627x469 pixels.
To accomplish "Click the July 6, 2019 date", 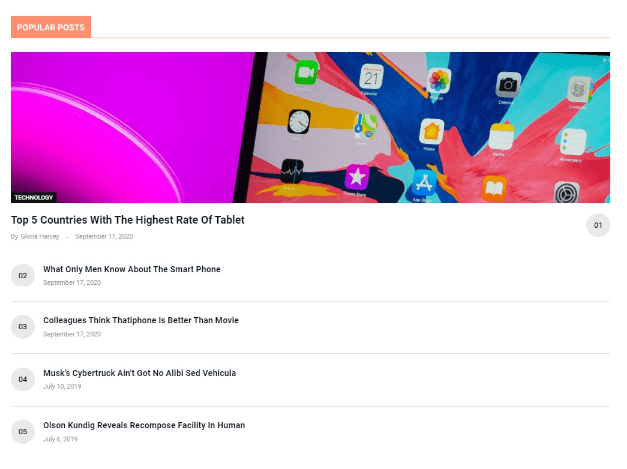I will (x=59, y=438).
